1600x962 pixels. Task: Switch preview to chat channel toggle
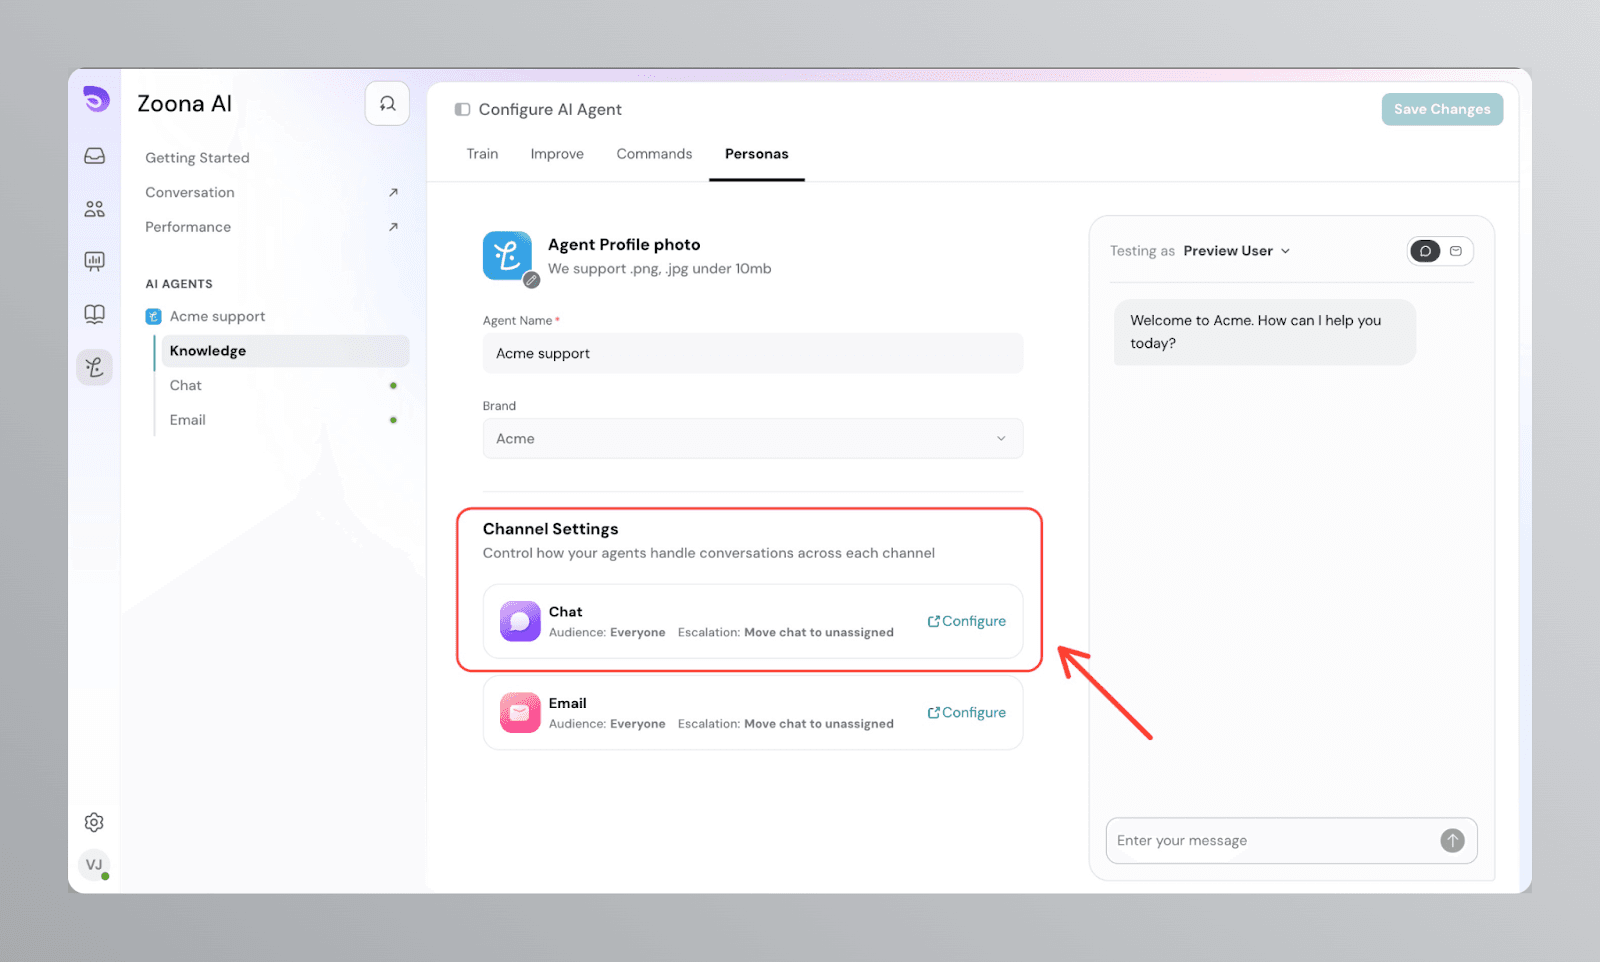pyautogui.click(x=1425, y=251)
